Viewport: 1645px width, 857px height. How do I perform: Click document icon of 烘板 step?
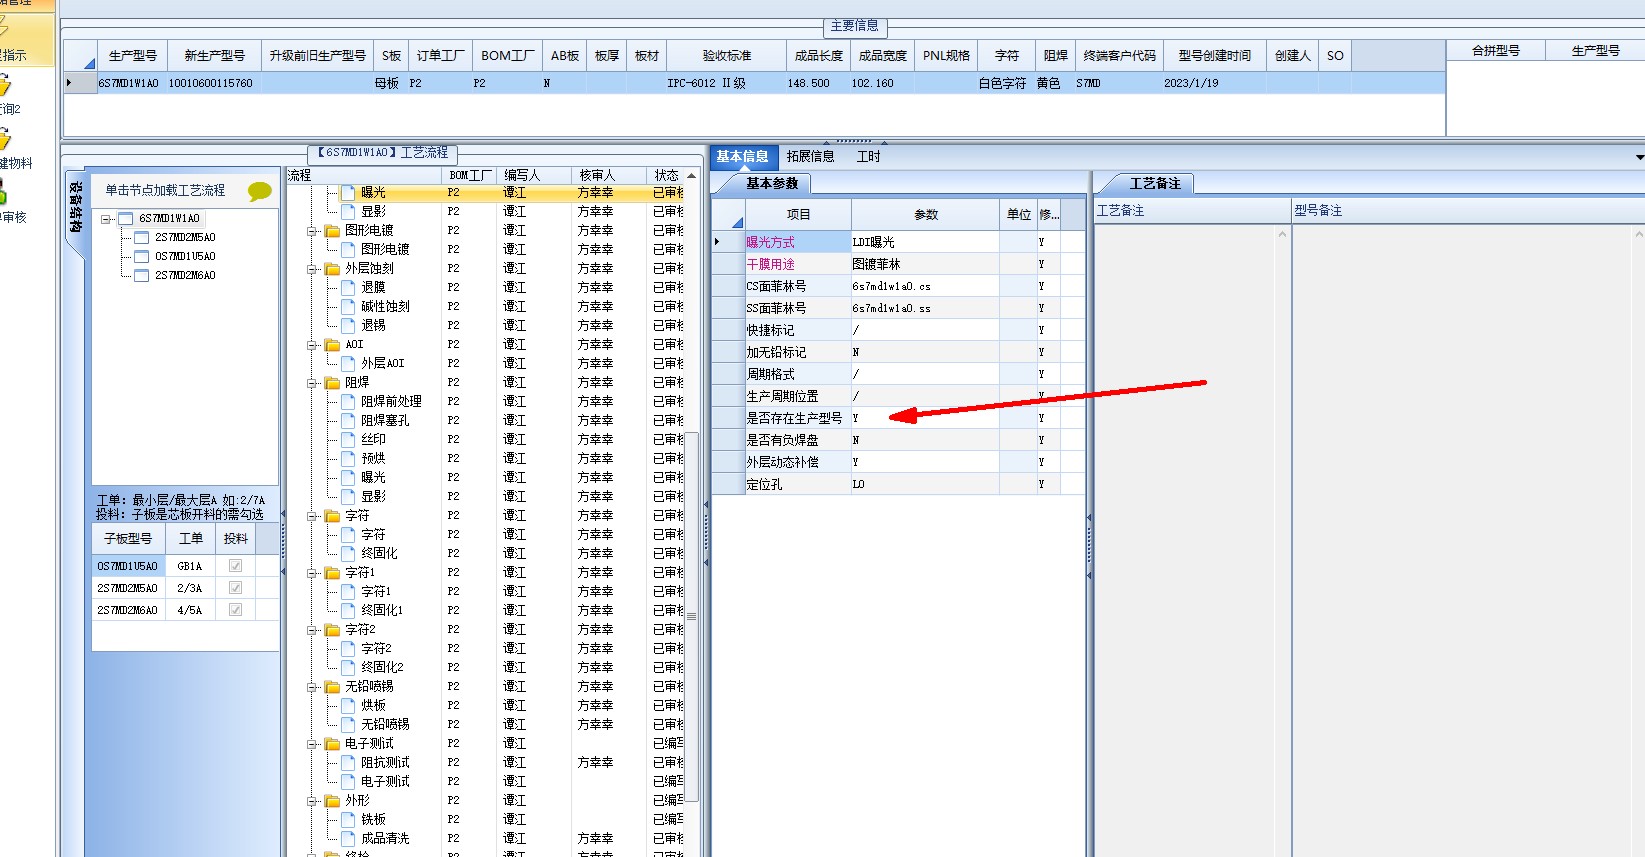(348, 706)
